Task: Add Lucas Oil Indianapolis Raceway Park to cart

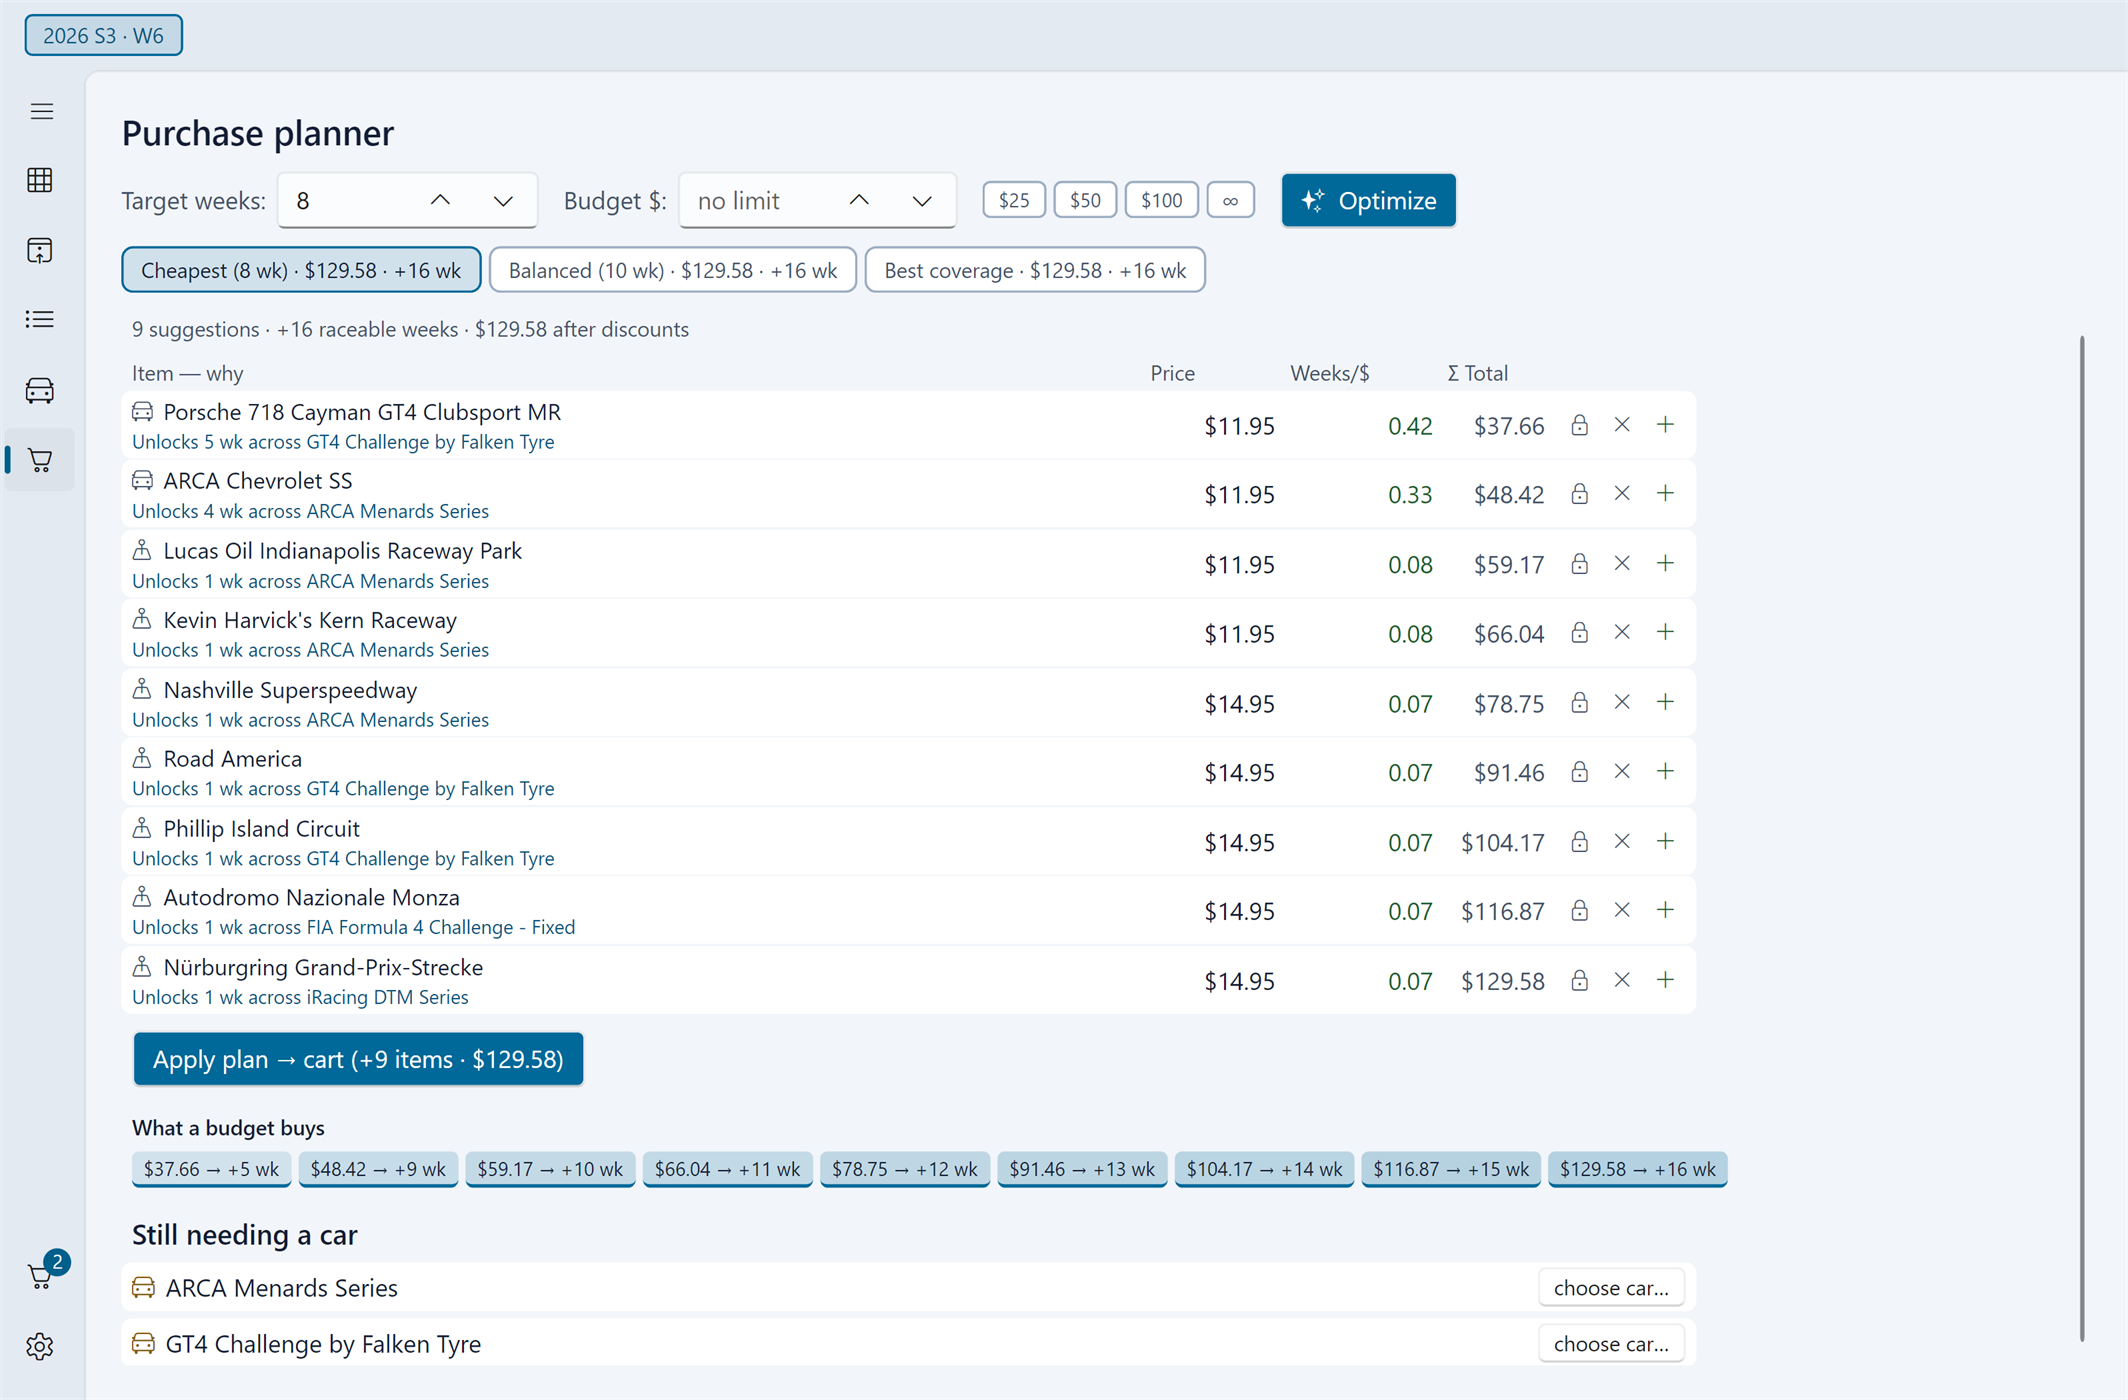Action: (x=1665, y=564)
